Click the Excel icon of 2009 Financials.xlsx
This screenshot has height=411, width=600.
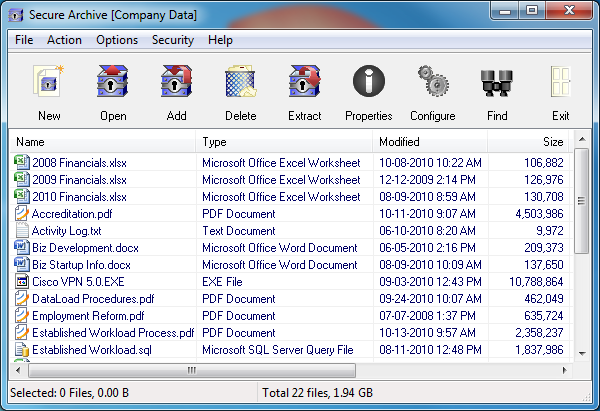tap(22, 179)
